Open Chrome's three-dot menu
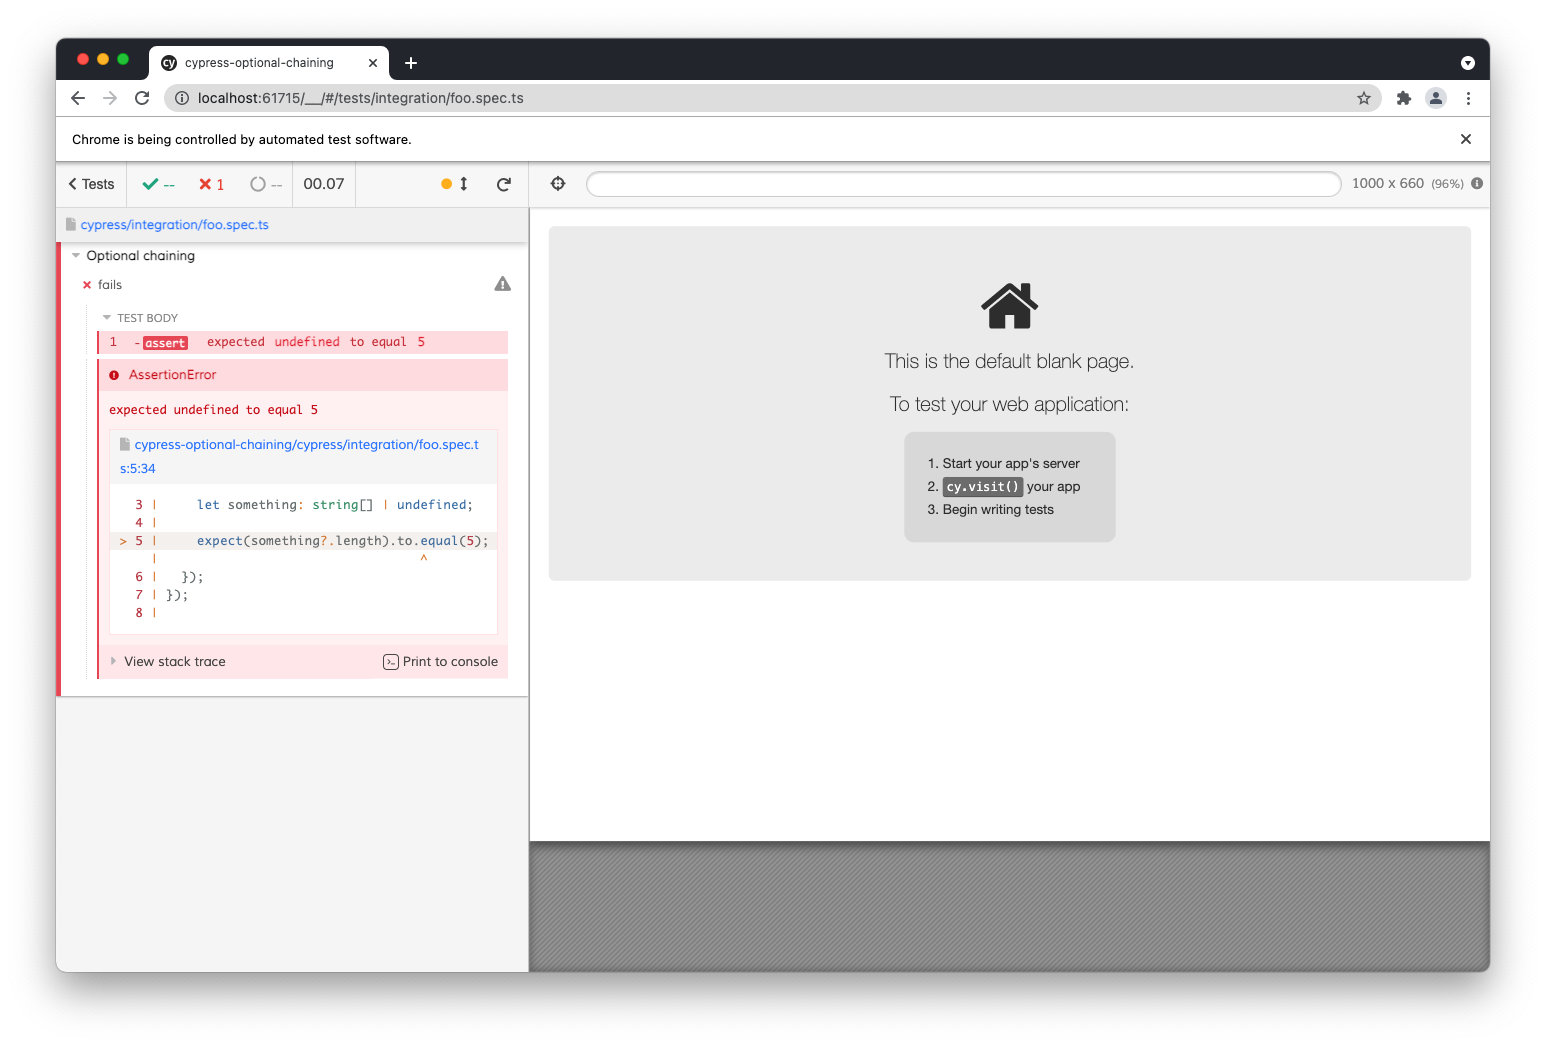Viewport: 1546px width, 1046px height. [1468, 98]
